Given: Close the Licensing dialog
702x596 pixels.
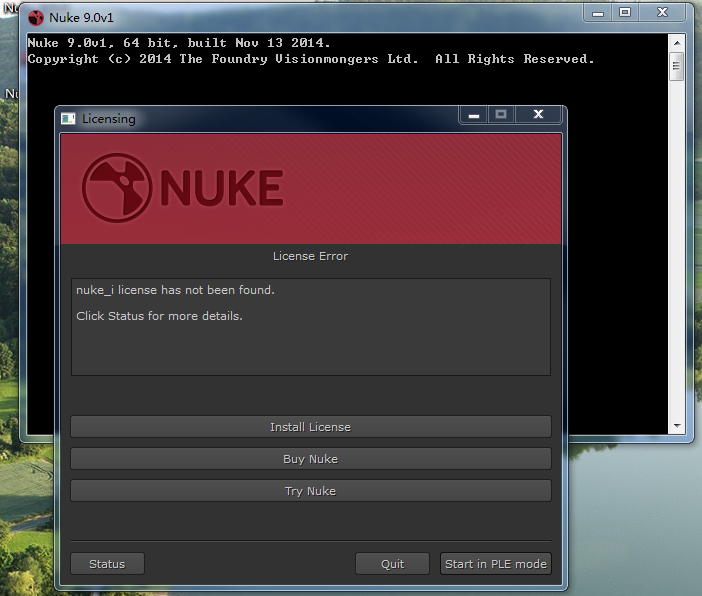Looking at the screenshot, I should [x=538, y=115].
